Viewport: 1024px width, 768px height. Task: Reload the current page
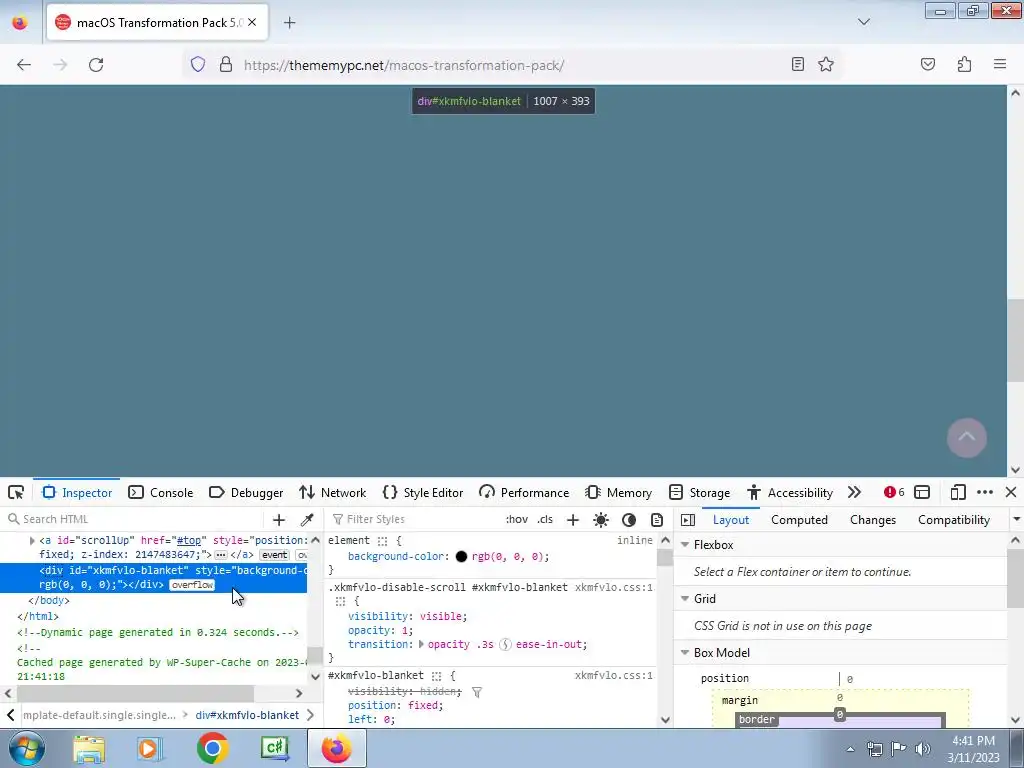96,65
